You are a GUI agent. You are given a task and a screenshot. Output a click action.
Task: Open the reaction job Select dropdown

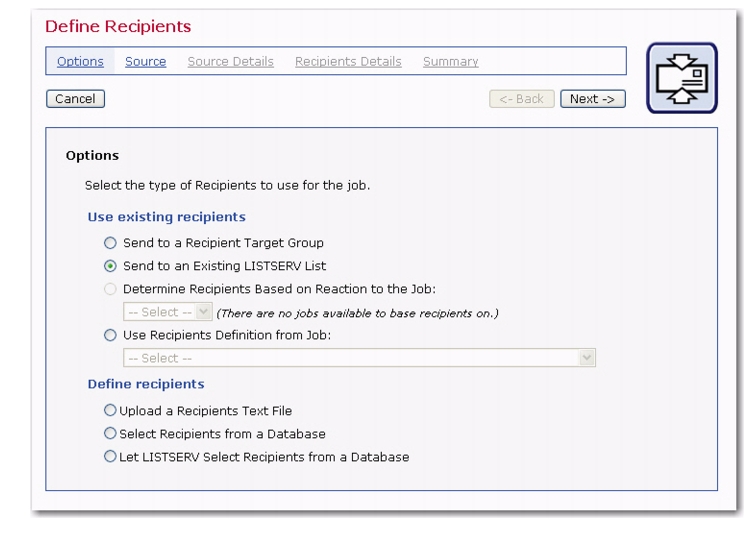pos(168,312)
